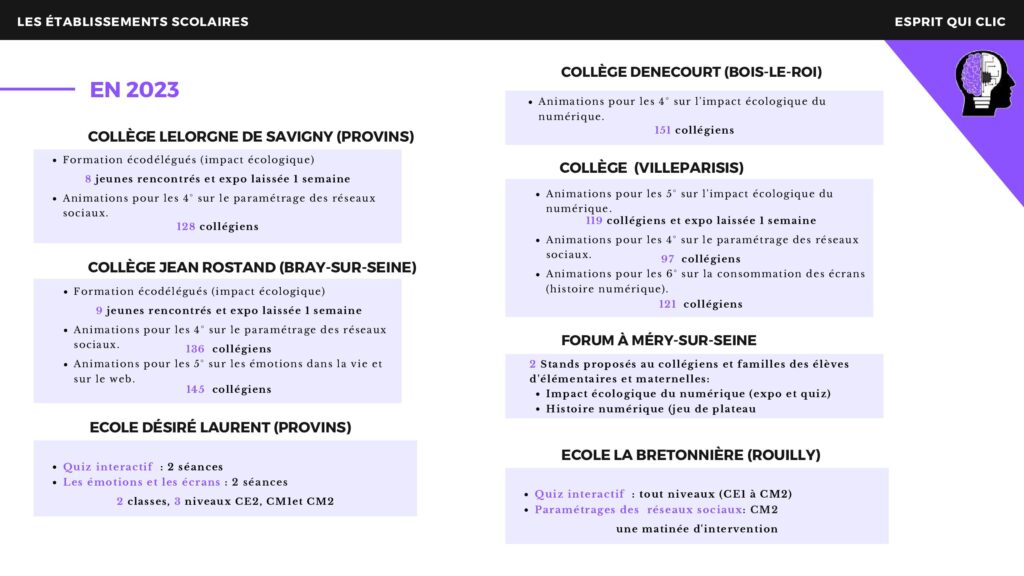The height and width of the screenshot is (576, 1024).
Task: Select the ESPRIT QUI CLIC header text
Action: [950, 22]
